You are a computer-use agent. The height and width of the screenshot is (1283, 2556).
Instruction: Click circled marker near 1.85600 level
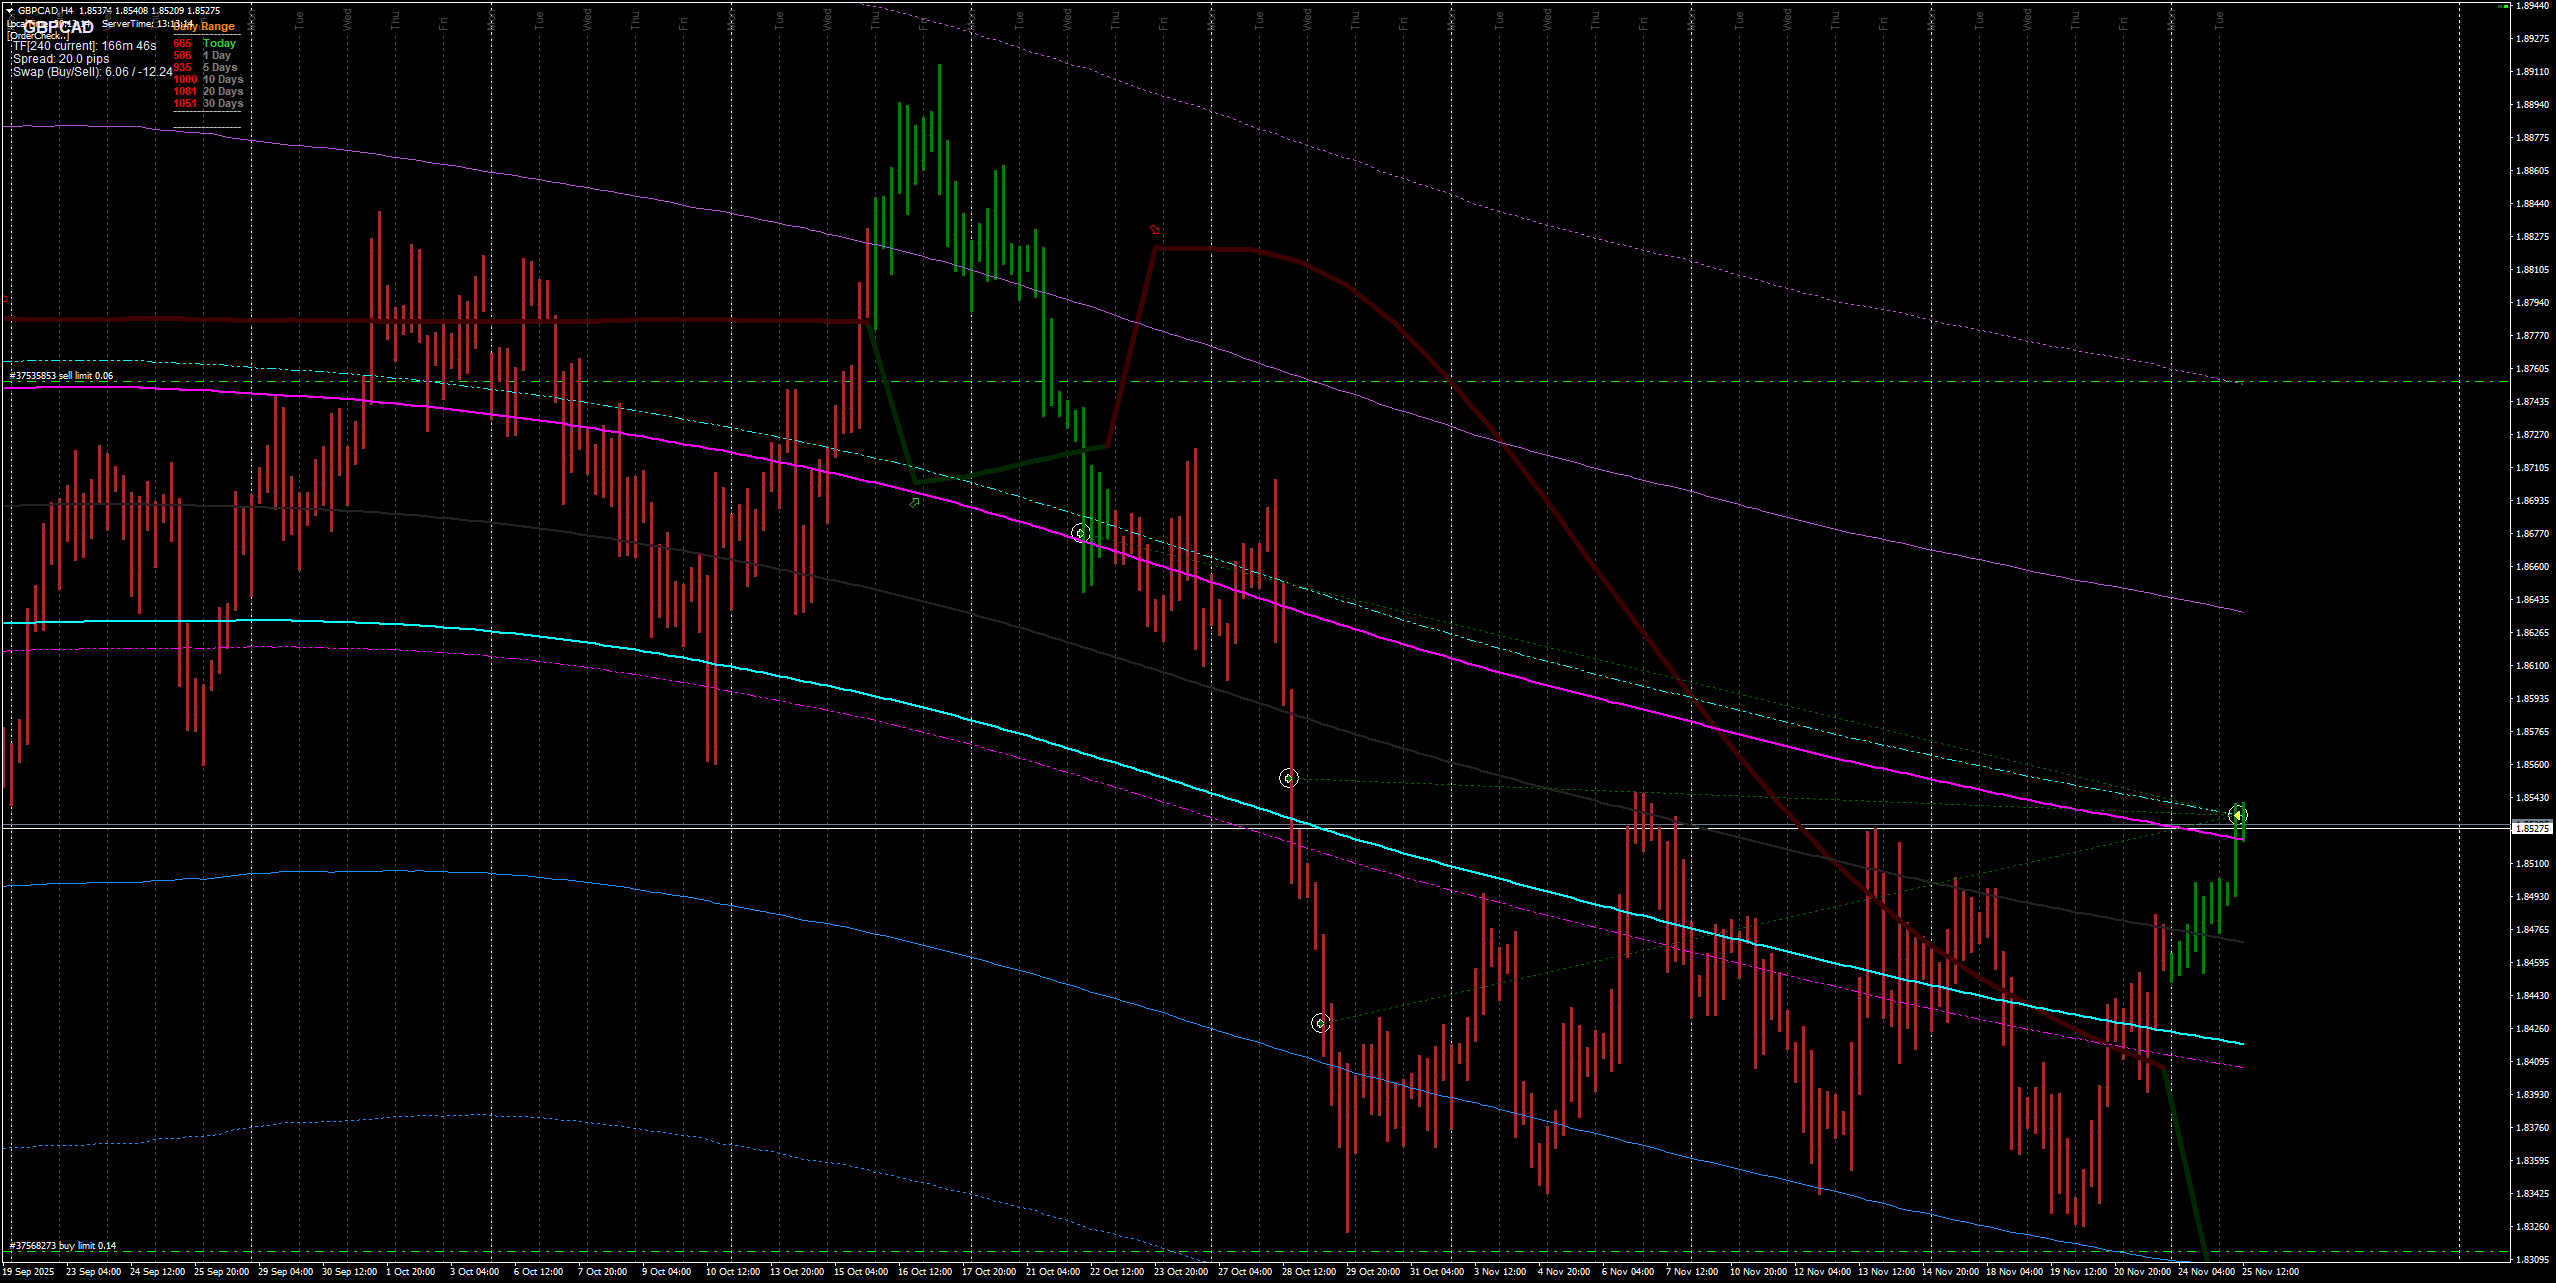pos(1289,778)
